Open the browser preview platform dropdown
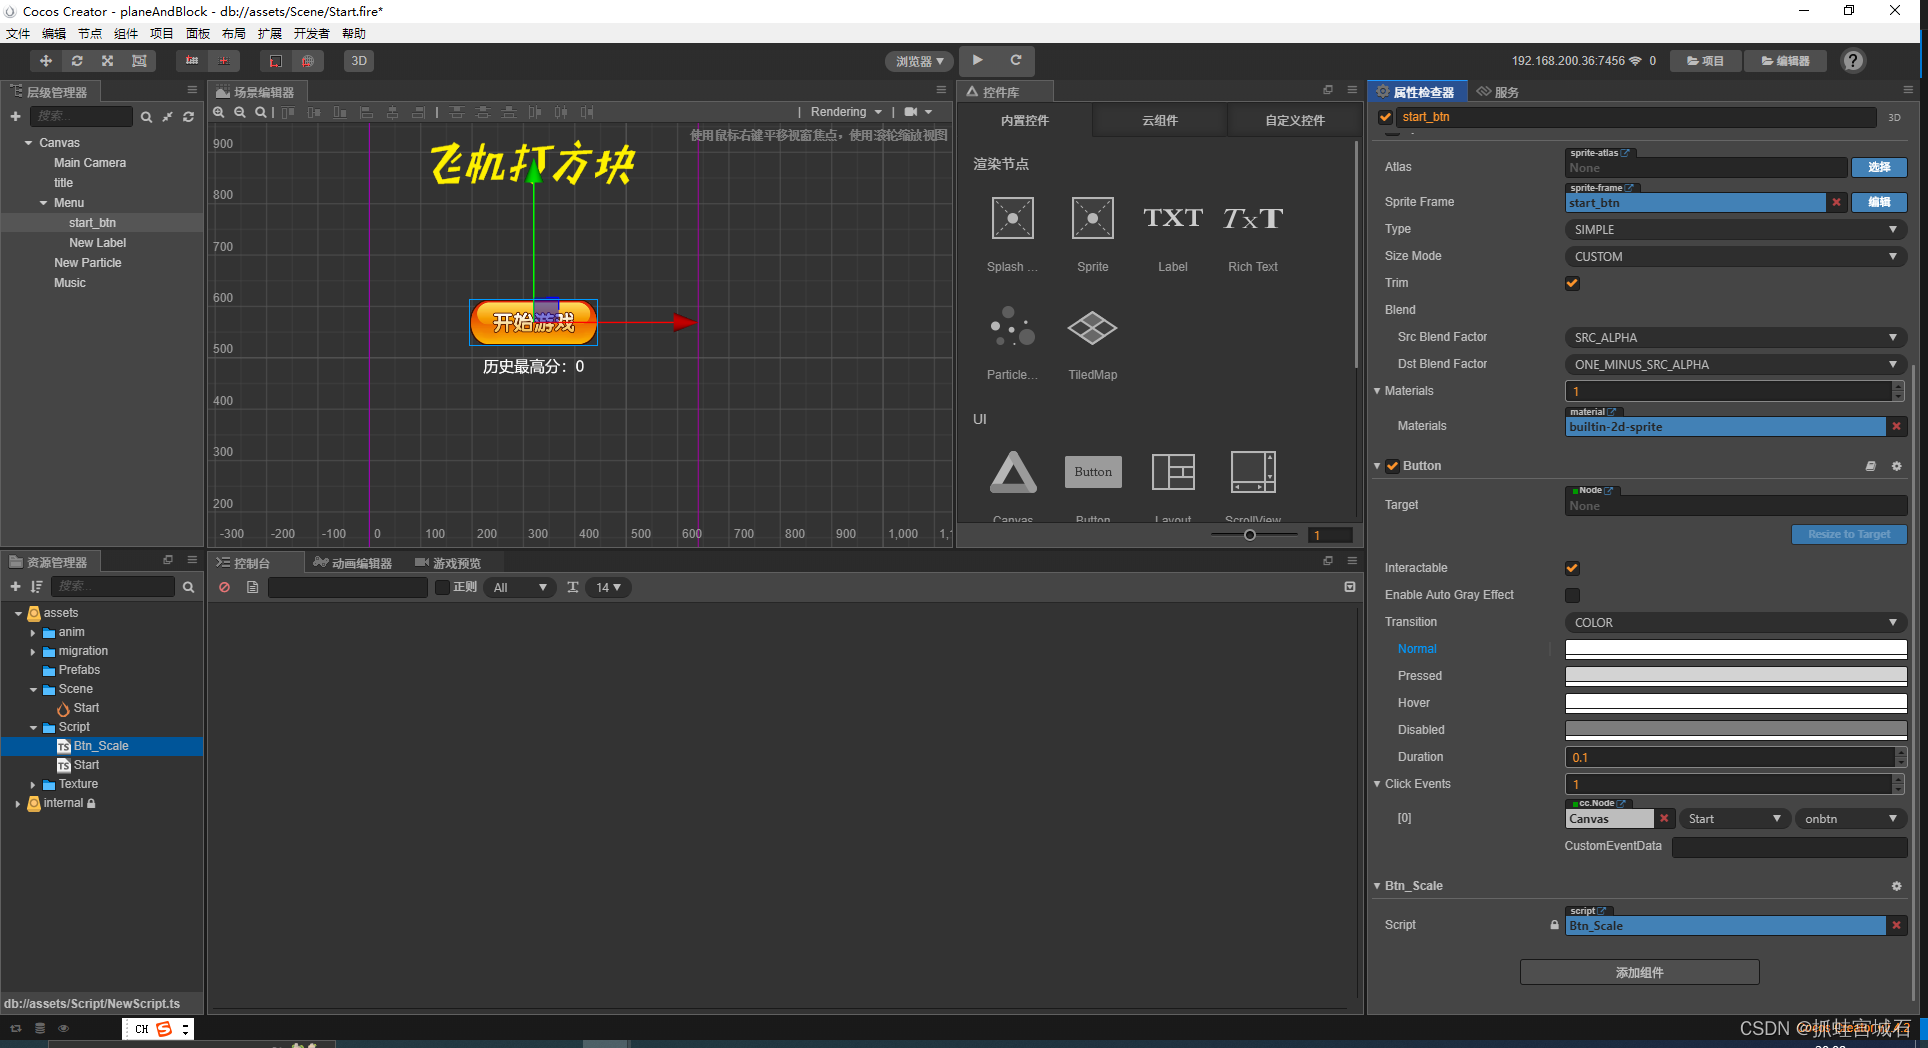 tap(919, 61)
